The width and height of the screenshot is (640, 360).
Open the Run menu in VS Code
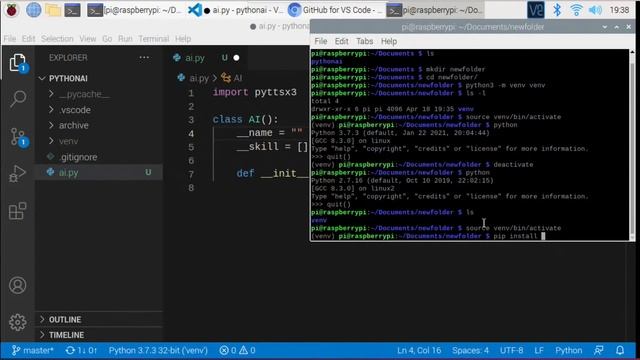tap(125, 38)
